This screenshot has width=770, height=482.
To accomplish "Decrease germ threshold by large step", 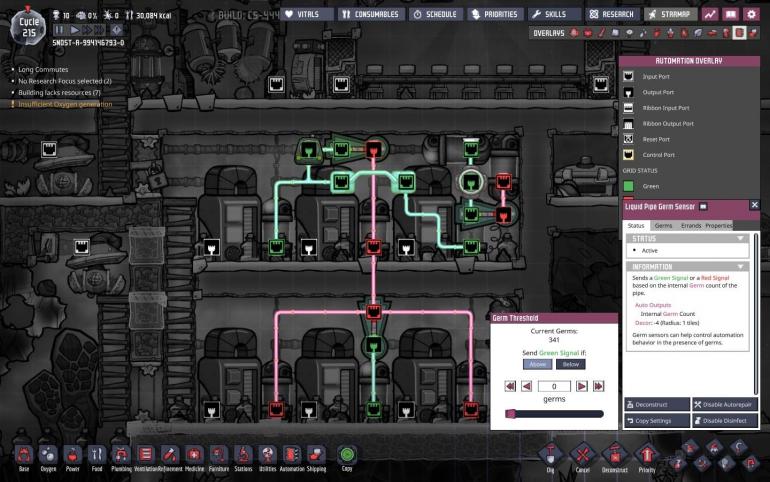I will coord(510,386).
